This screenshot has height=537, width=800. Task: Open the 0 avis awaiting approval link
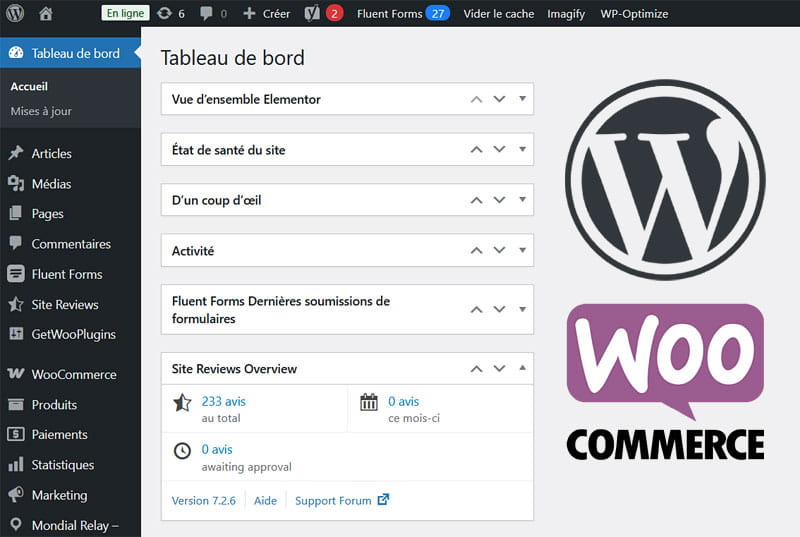[217, 449]
